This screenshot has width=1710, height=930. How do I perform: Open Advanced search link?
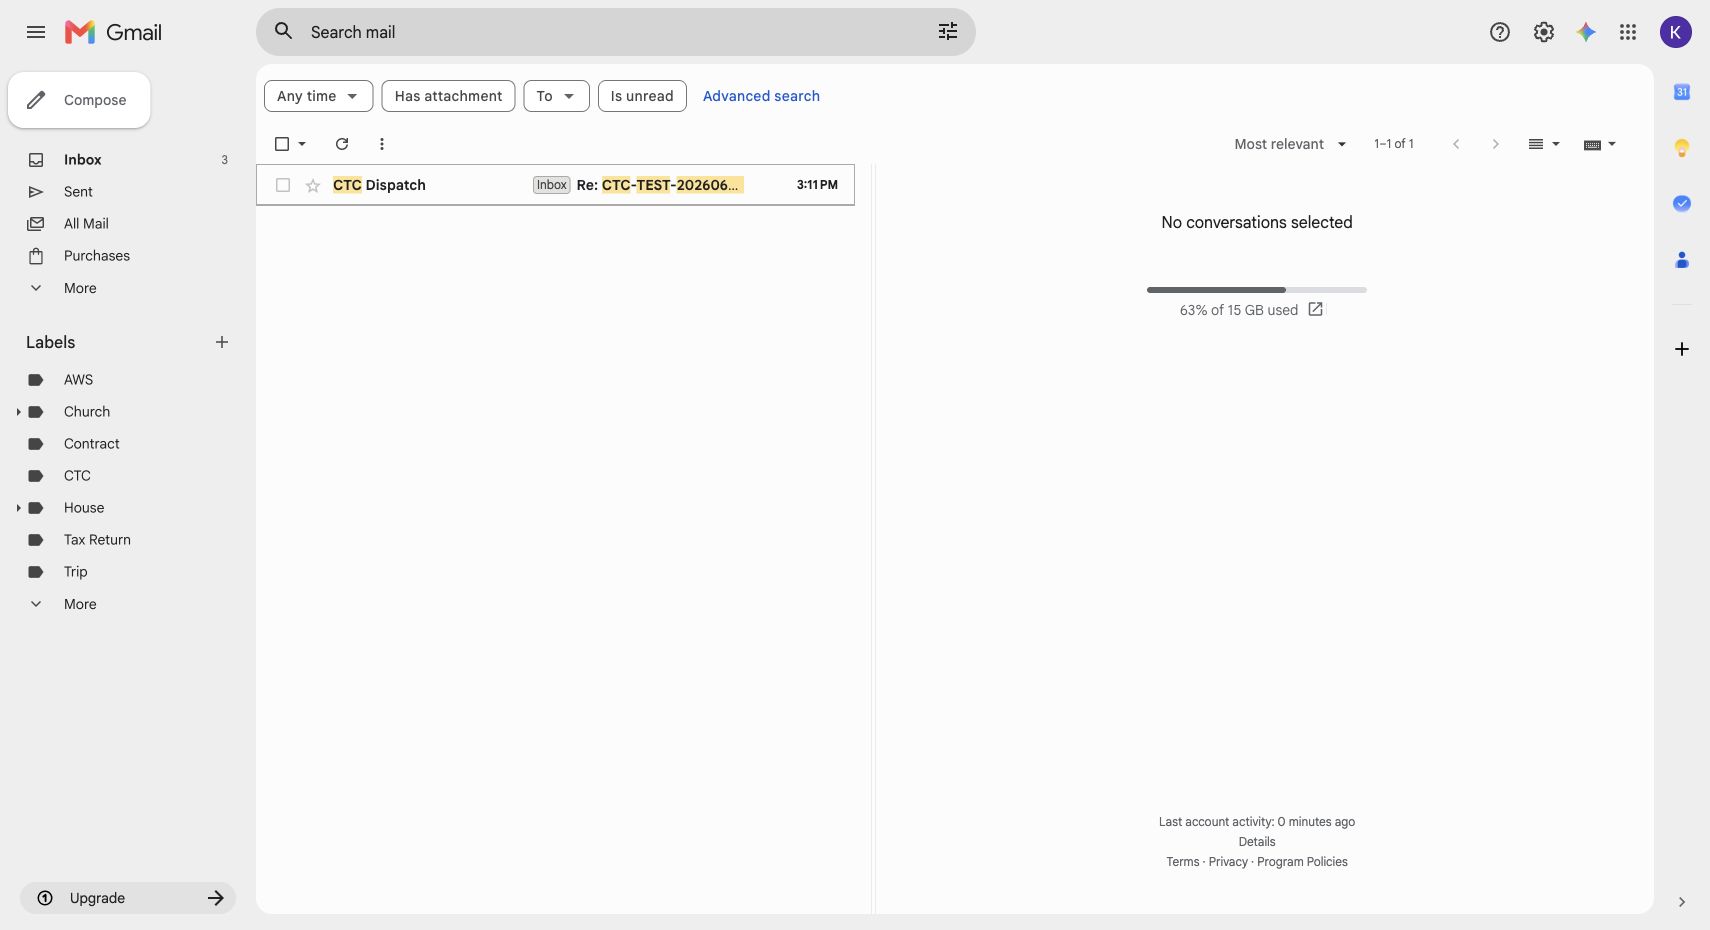(761, 96)
